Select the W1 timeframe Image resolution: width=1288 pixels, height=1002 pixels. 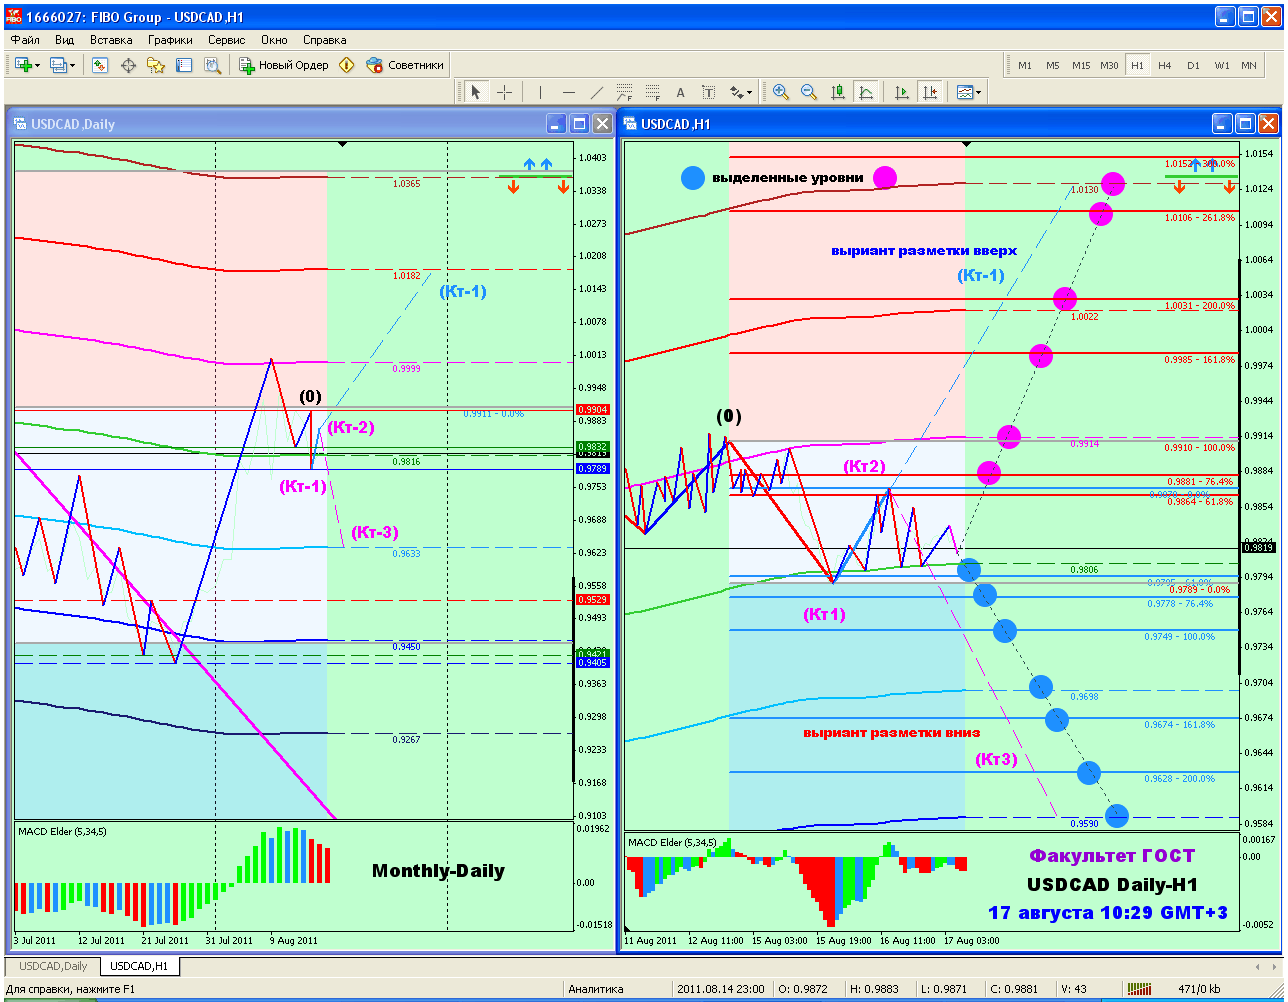click(x=1222, y=65)
